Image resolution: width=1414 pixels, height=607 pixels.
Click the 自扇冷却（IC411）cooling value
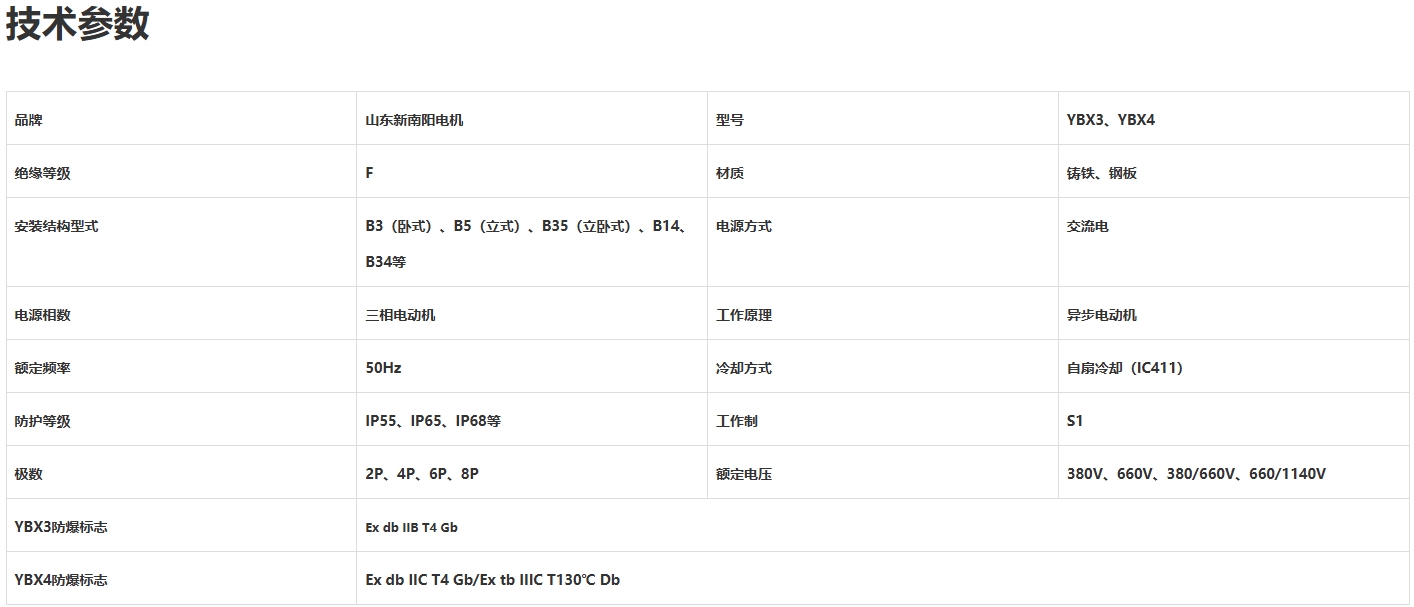coord(1125,368)
